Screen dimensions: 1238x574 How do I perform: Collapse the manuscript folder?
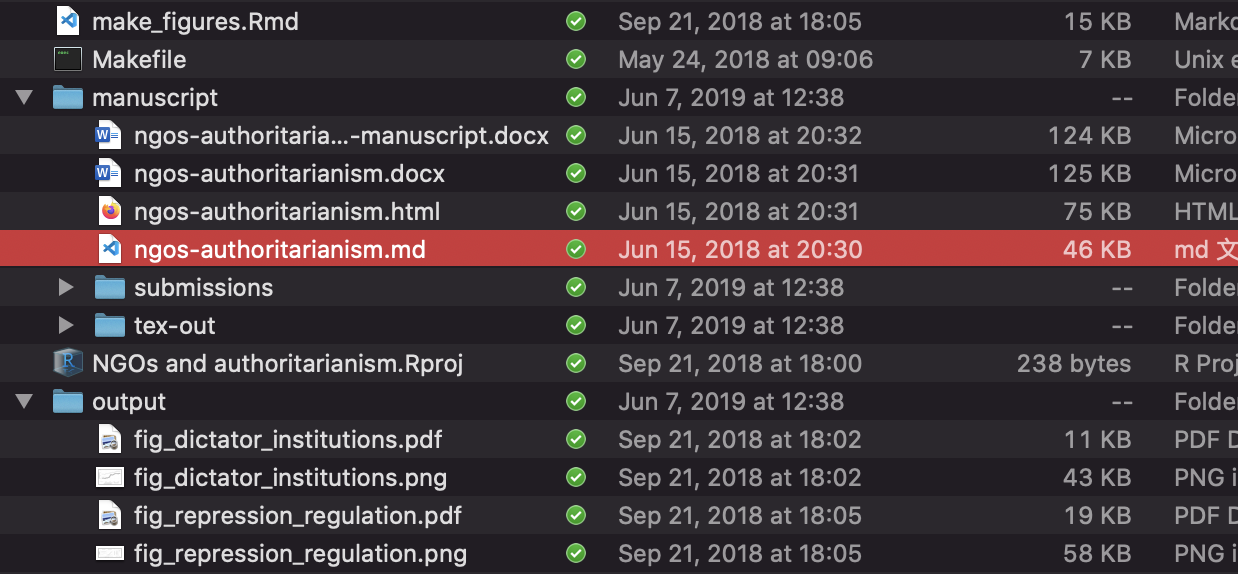[x=24, y=97]
